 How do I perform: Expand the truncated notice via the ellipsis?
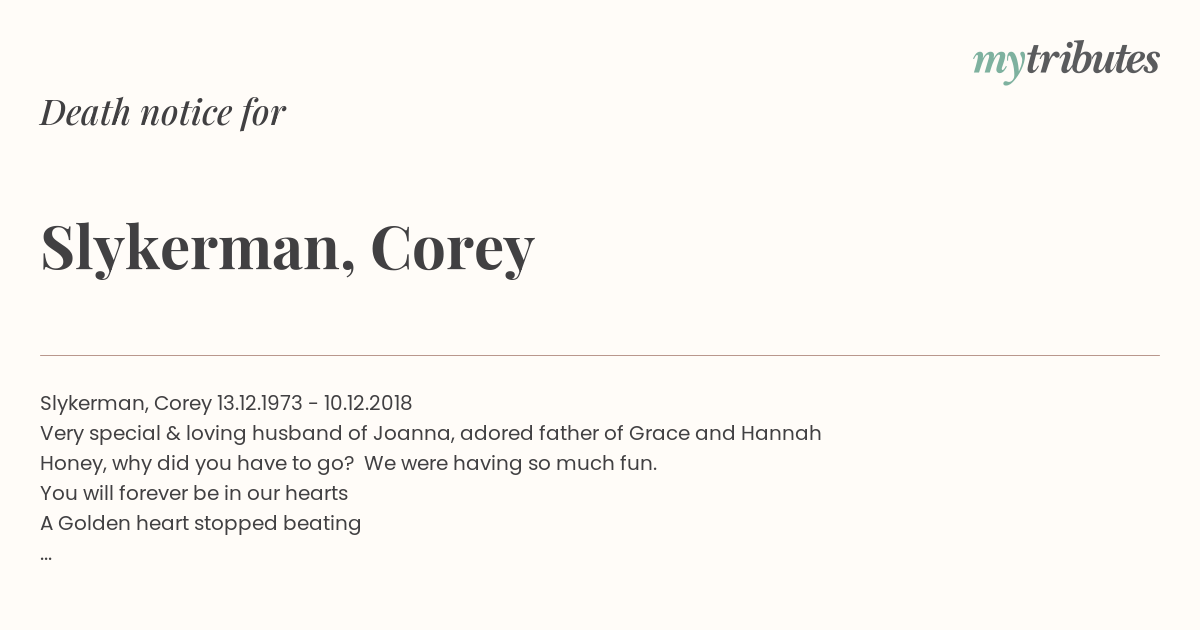click(x=46, y=557)
